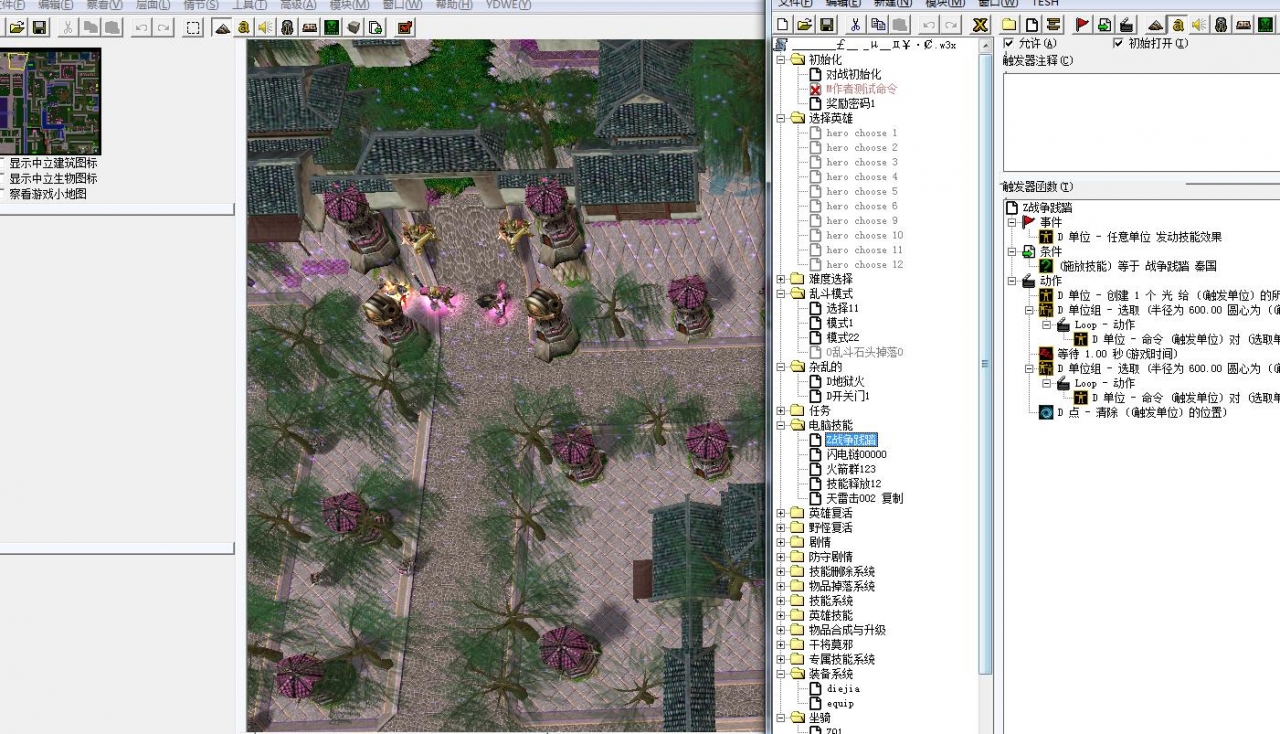Open Variables editor yellow X icon
Image resolution: width=1280 pixels, height=734 pixels.
pos(981,25)
